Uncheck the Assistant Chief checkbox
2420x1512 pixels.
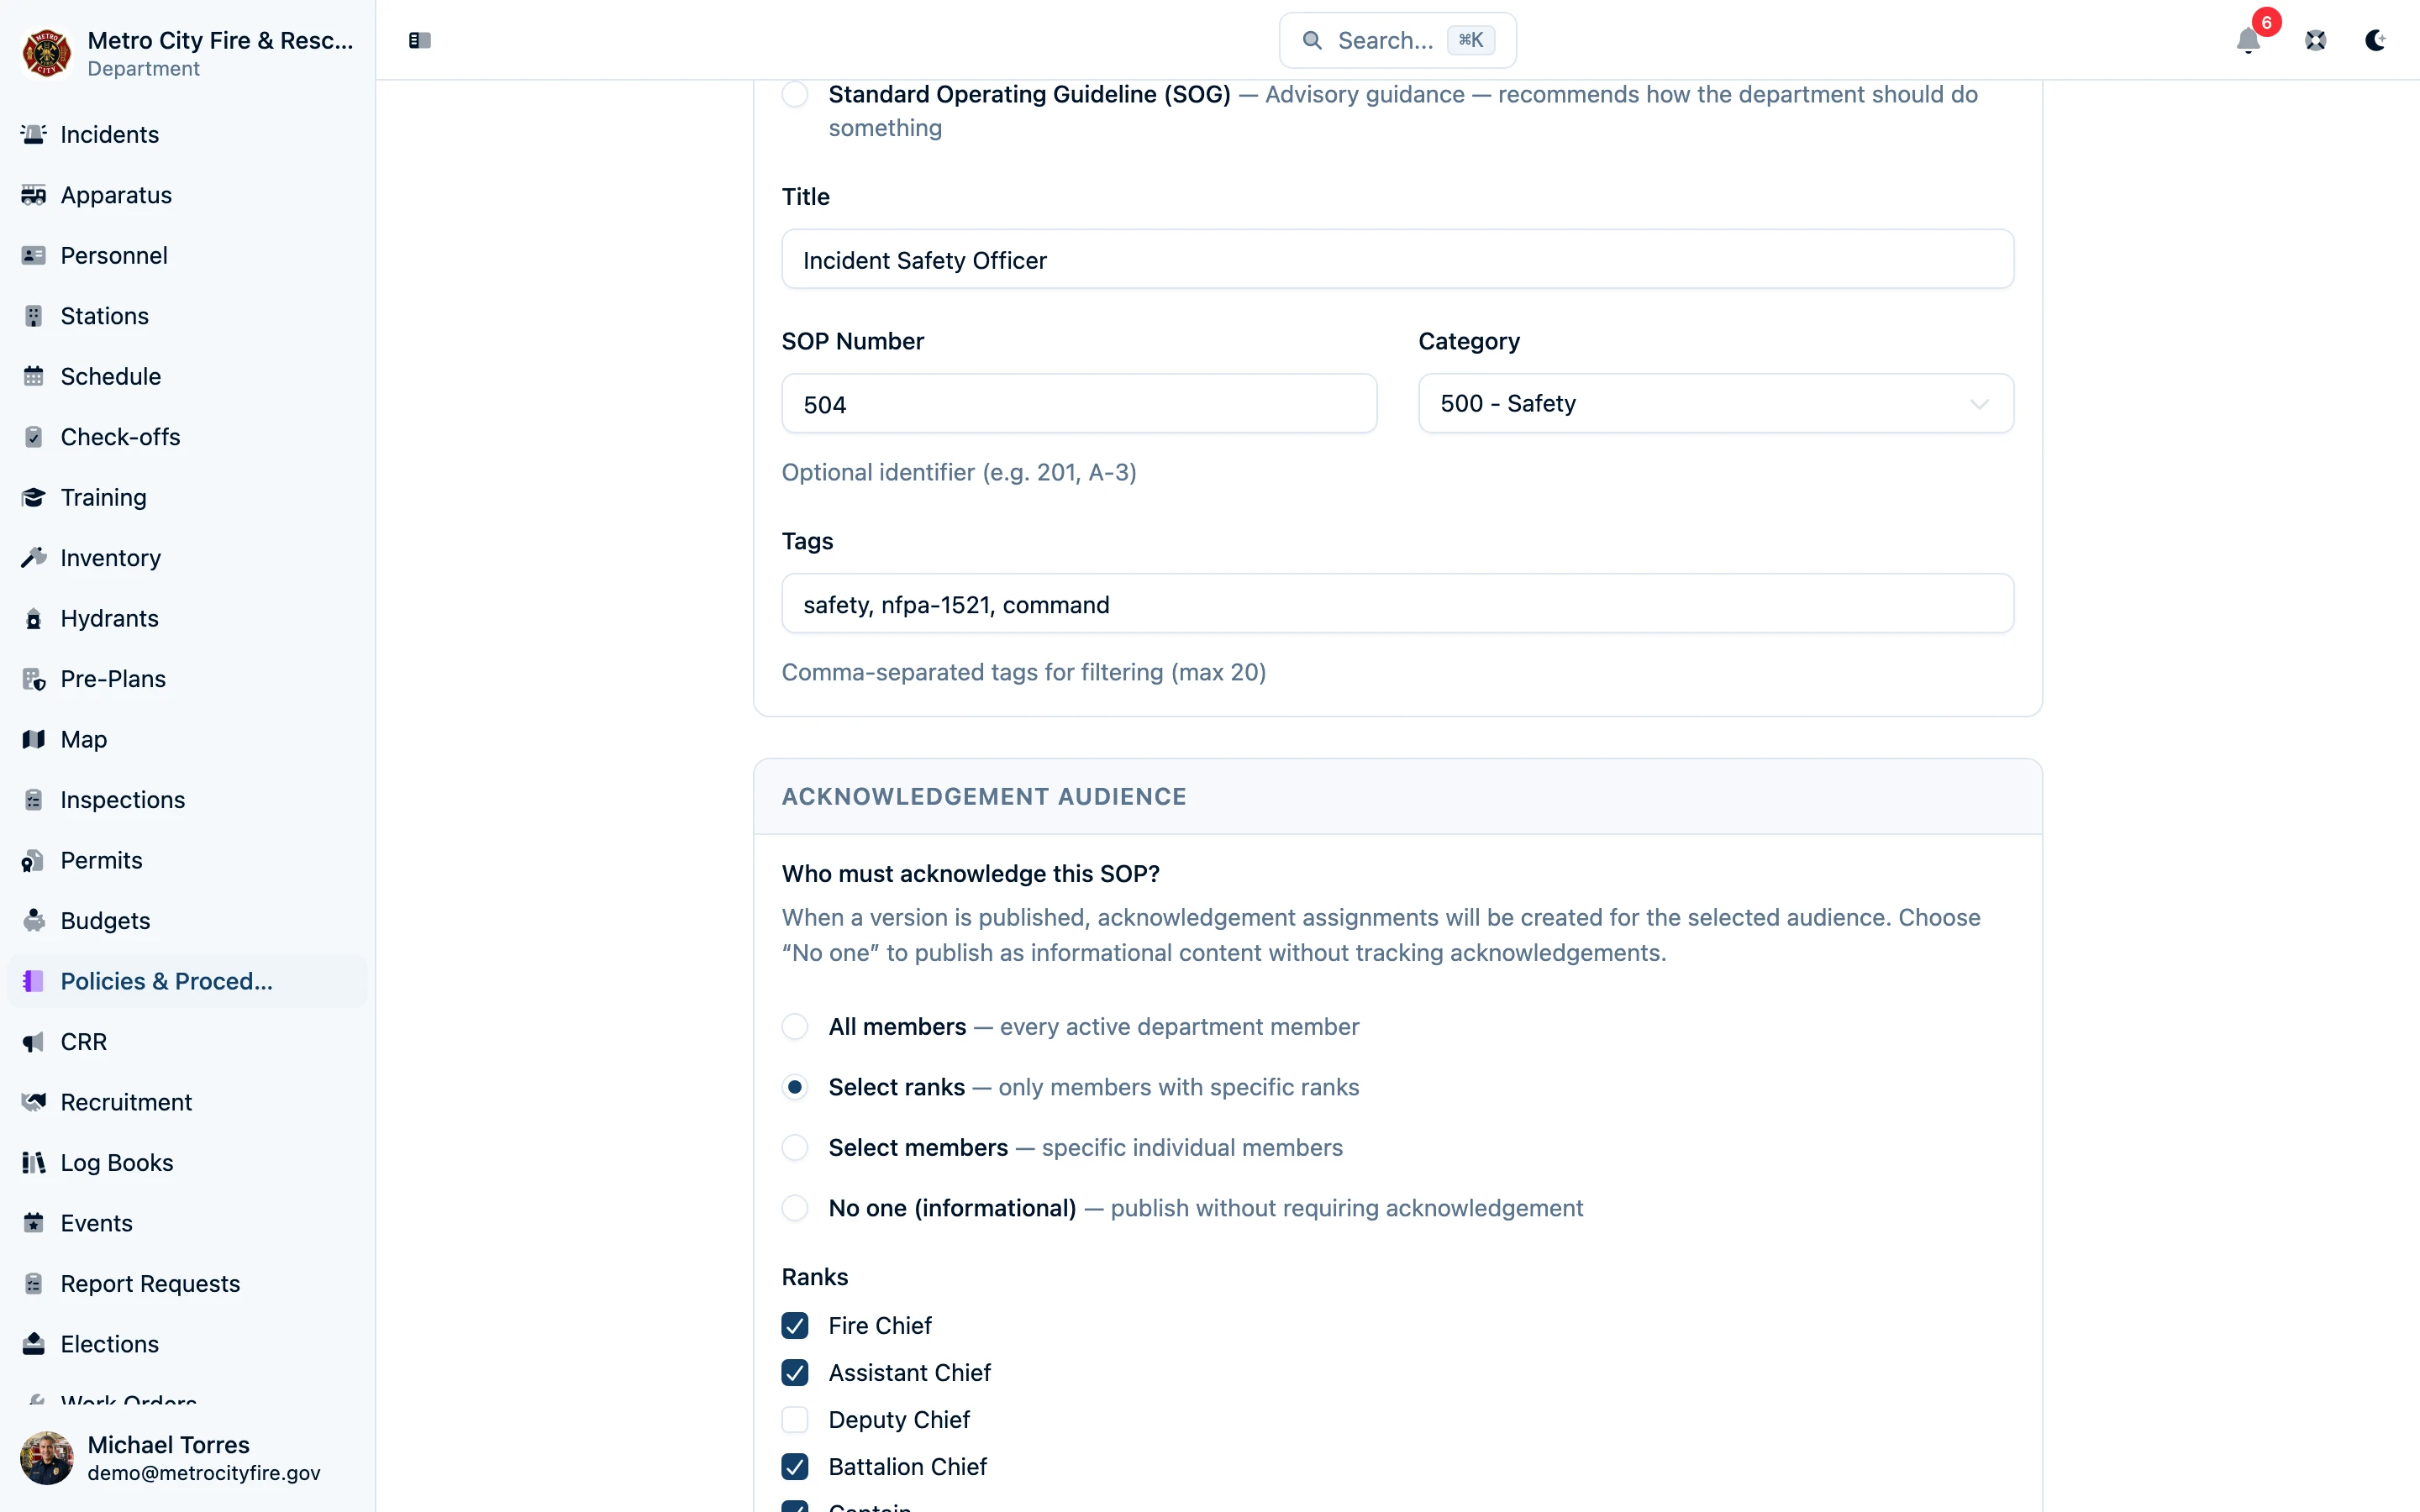click(x=795, y=1373)
